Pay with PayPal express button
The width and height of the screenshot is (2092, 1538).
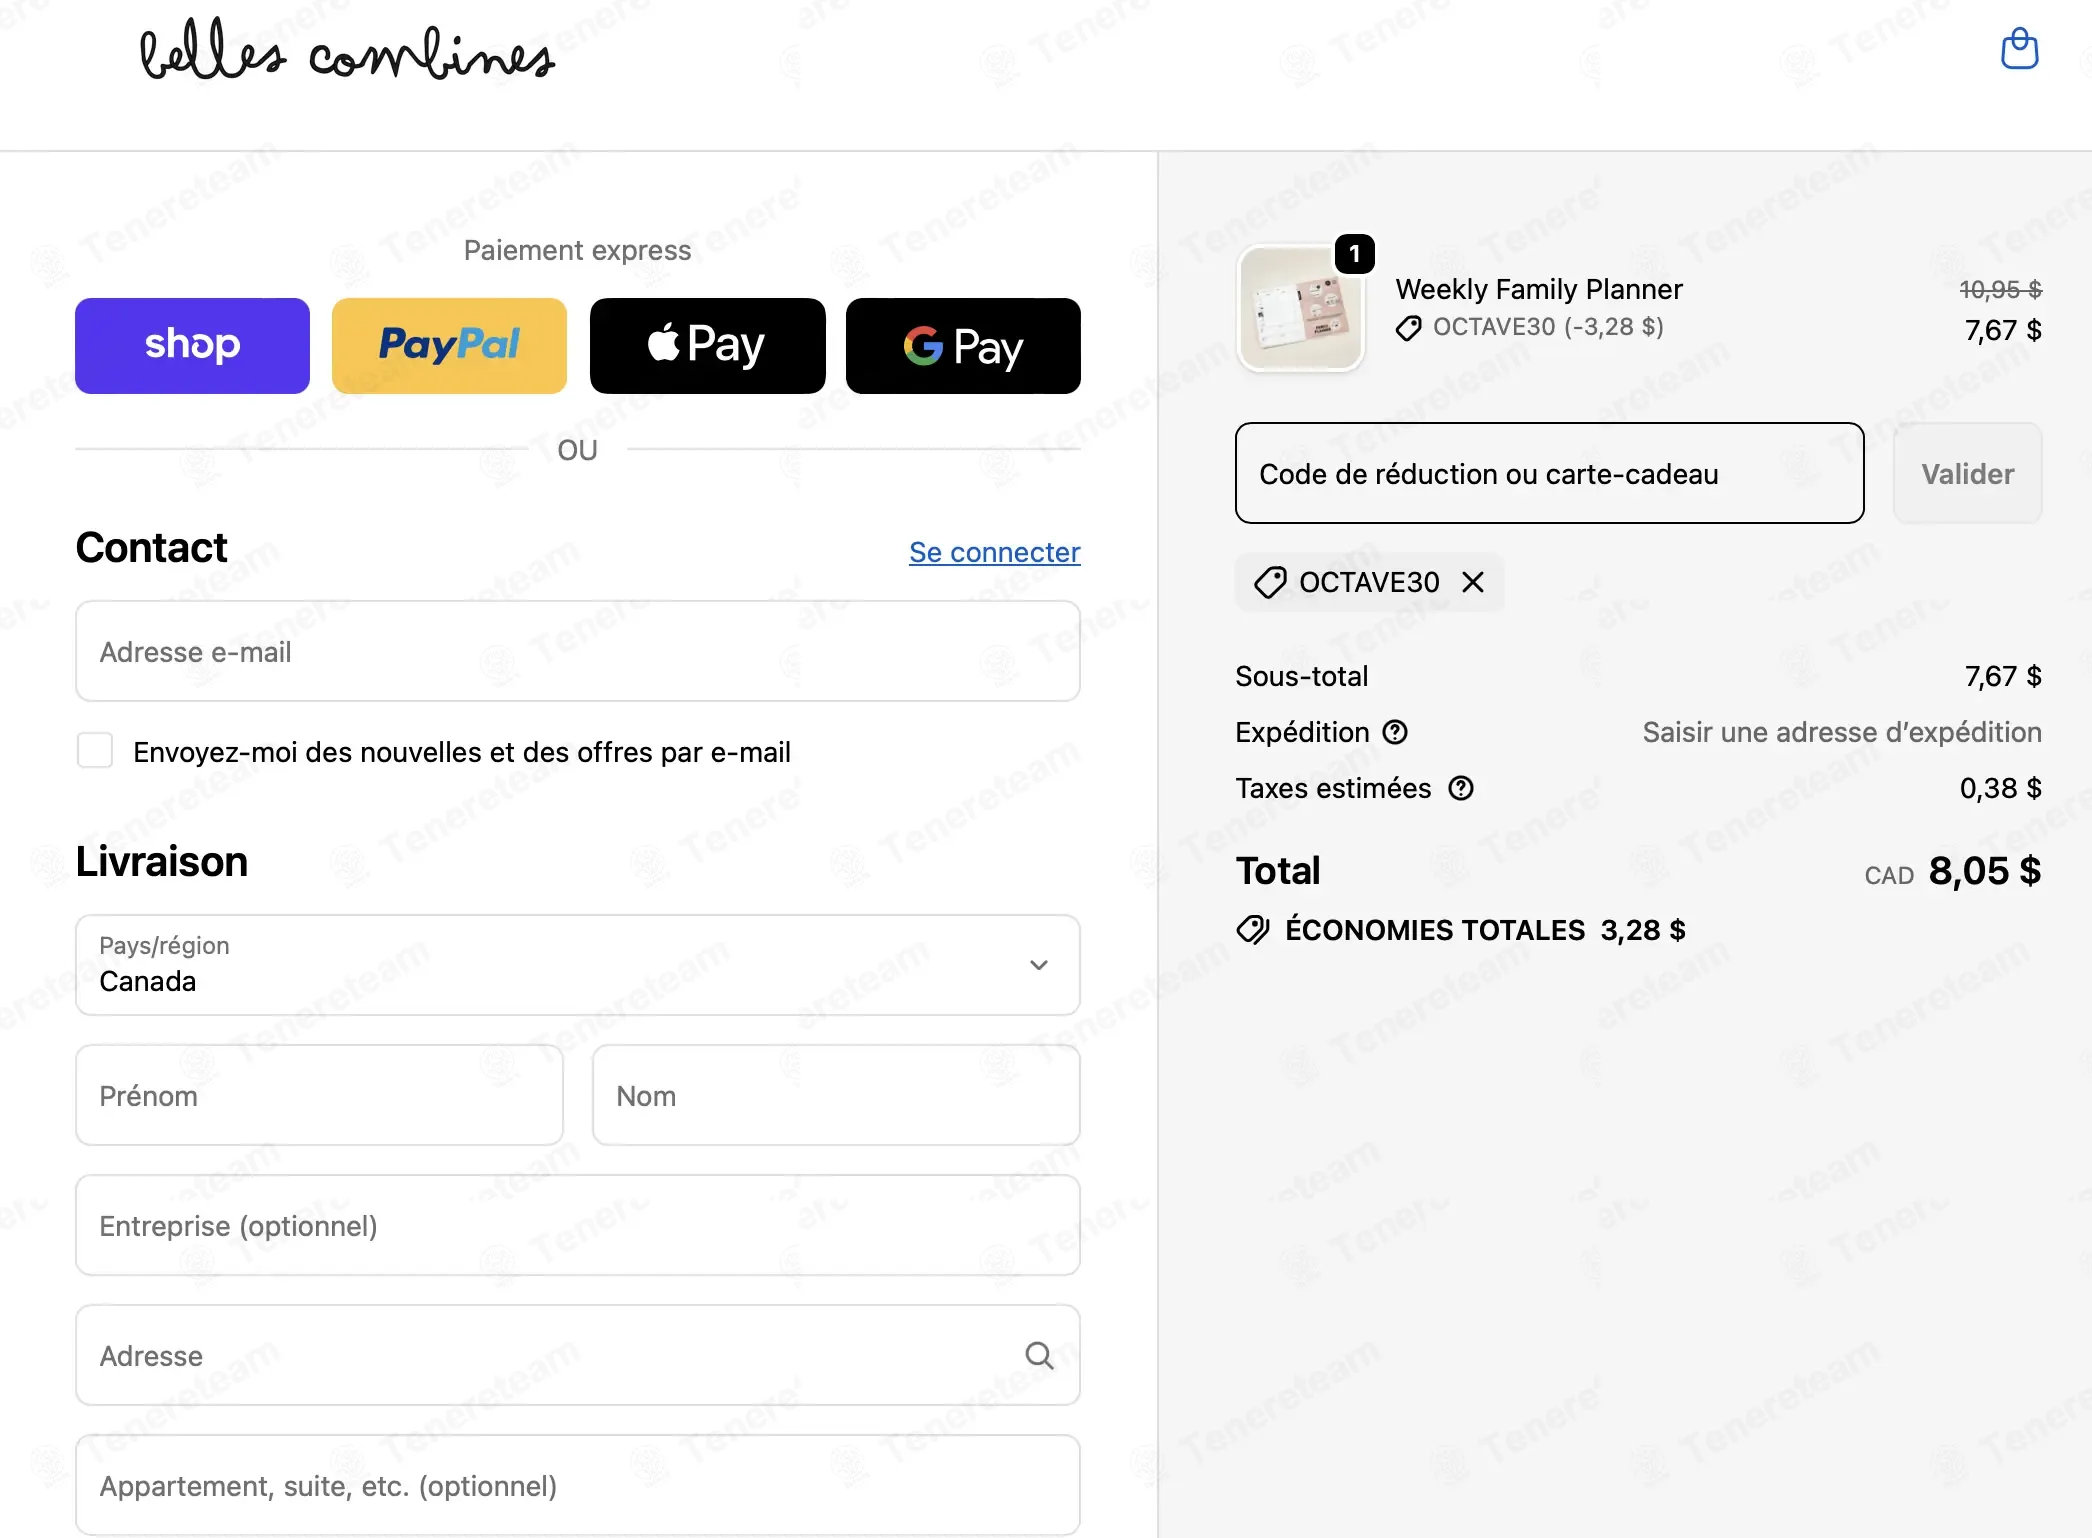[x=449, y=345]
